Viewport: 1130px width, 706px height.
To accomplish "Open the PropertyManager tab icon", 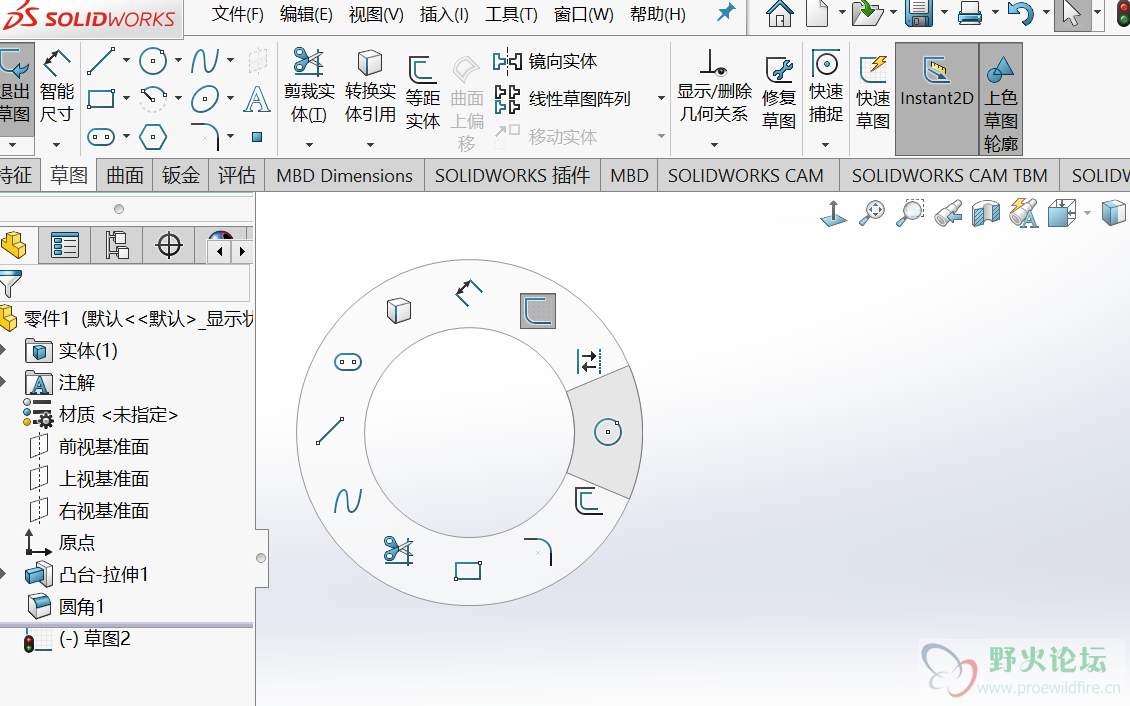I will coord(64,245).
